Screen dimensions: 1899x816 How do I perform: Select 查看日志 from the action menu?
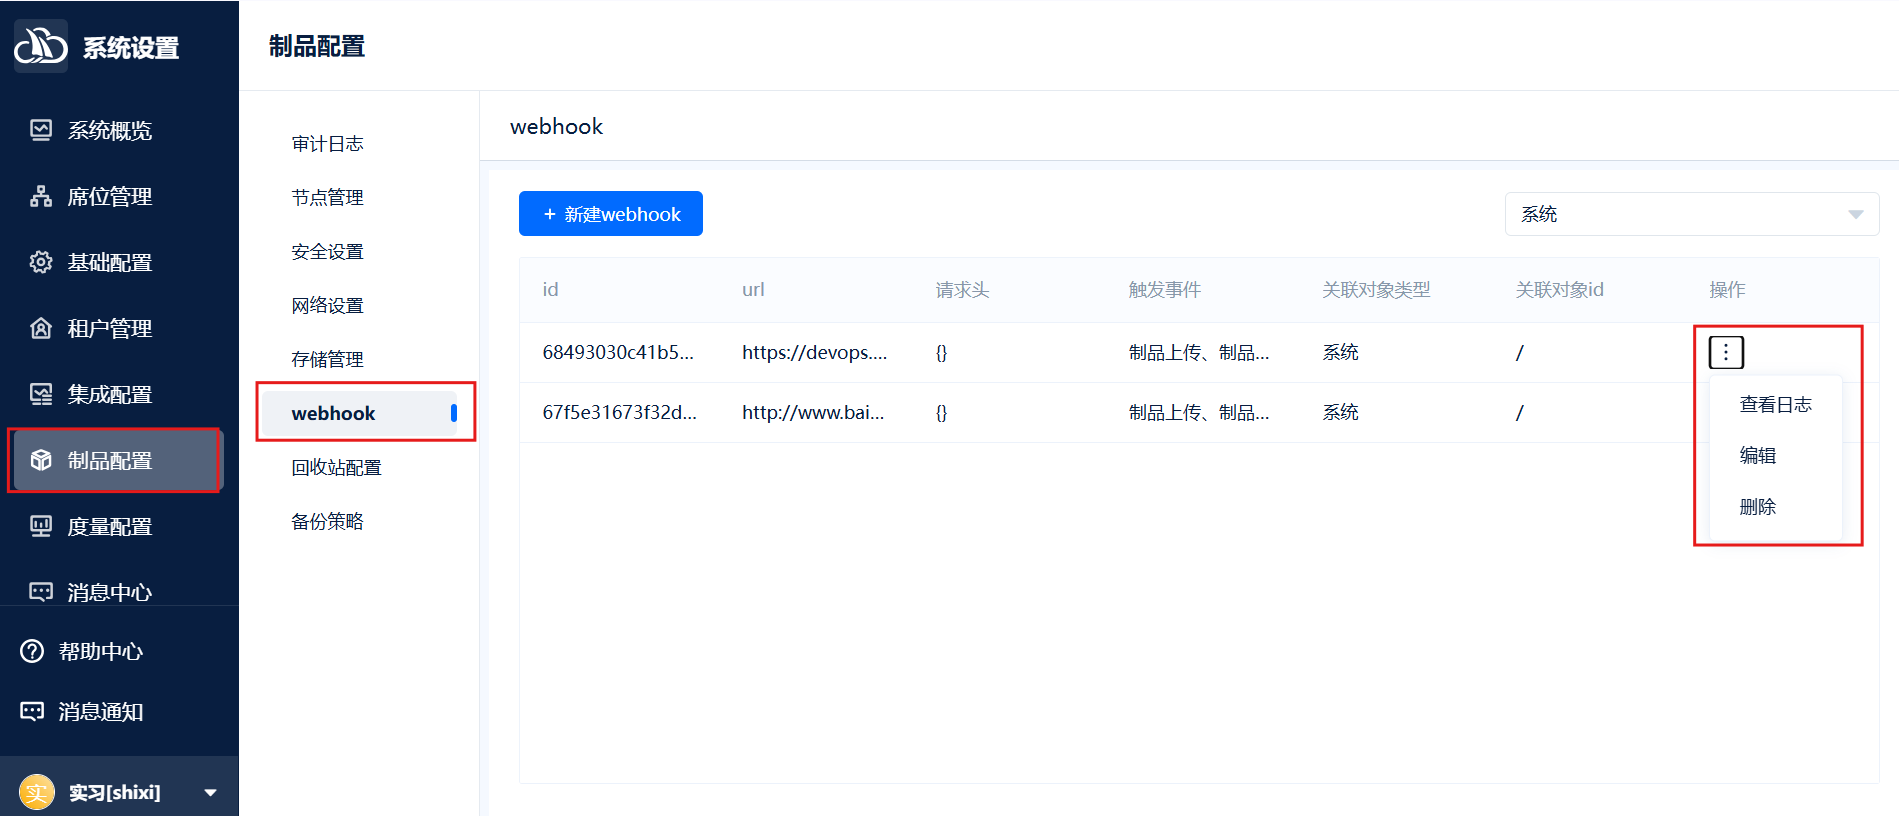tap(1775, 404)
